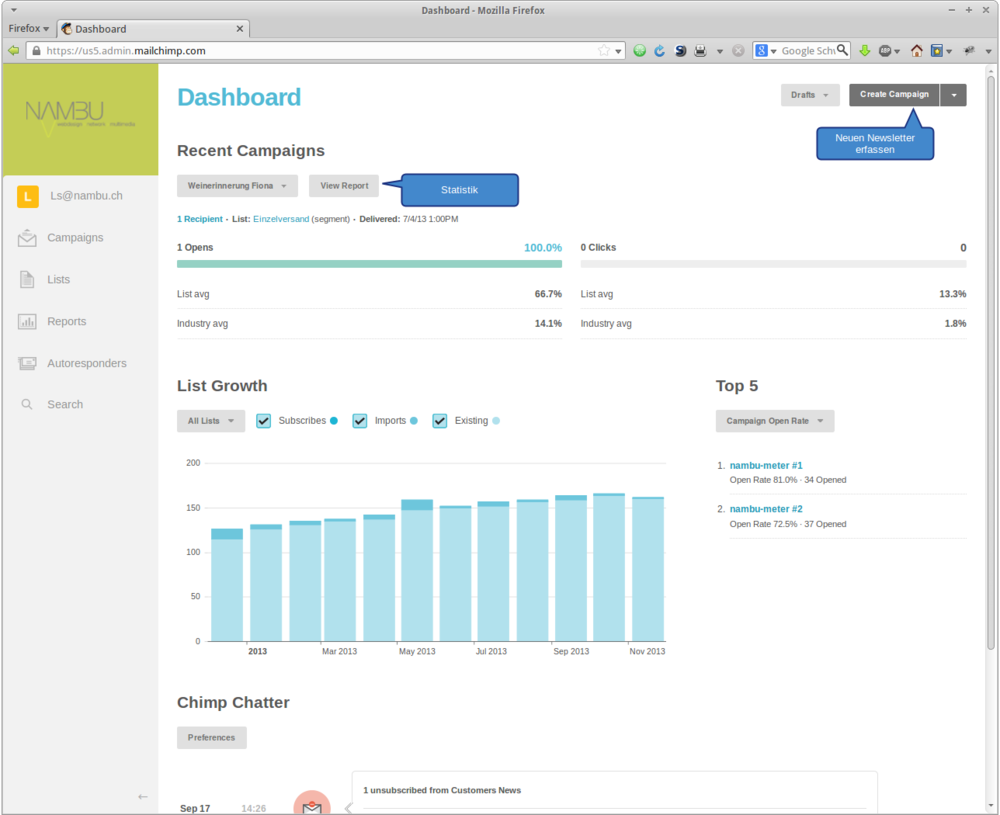Close the Dashboard tab
1000x815 pixels.
[x=240, y=29]
